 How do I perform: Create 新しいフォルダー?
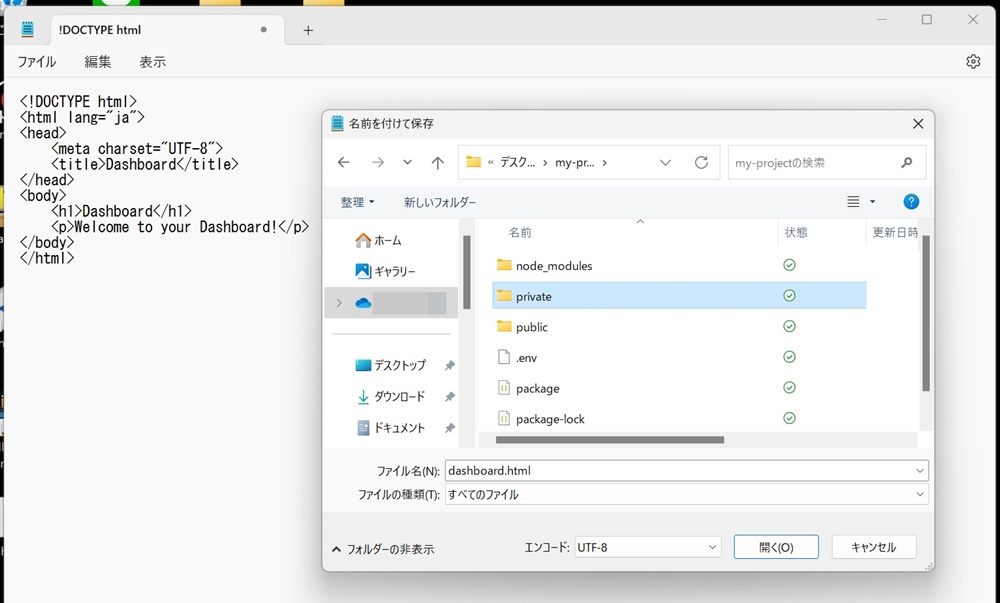tap(439, 202)
